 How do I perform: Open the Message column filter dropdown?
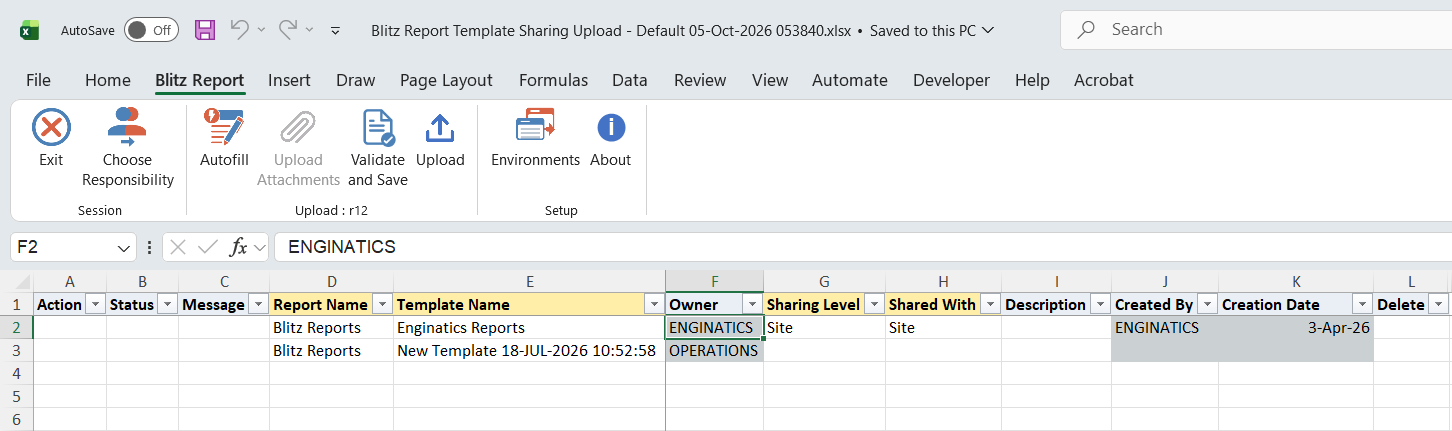point(258,304)
